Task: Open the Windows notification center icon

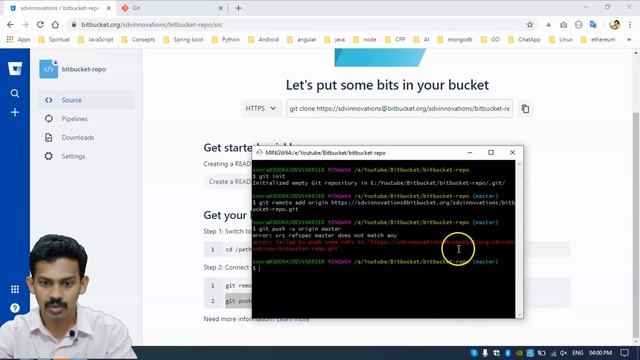Action: pyautogui.click(x=624, y=353)
